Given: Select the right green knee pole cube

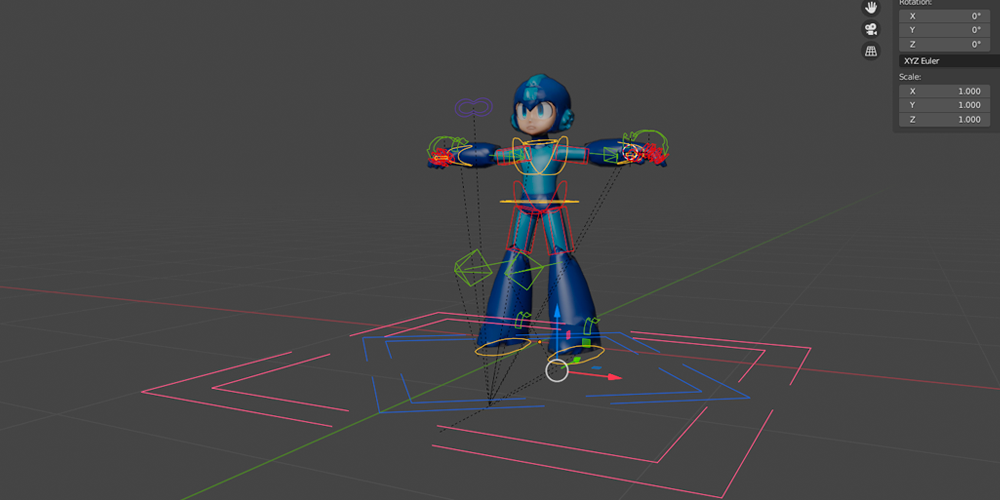Looking at the screenshot, I should coord(523,268).
